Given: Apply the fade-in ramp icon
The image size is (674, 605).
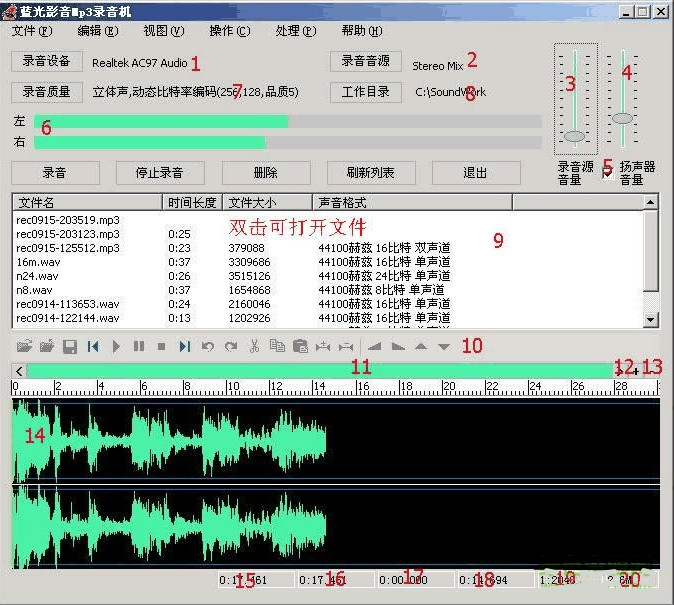Looking at the screenshot, I should (375, 346).
